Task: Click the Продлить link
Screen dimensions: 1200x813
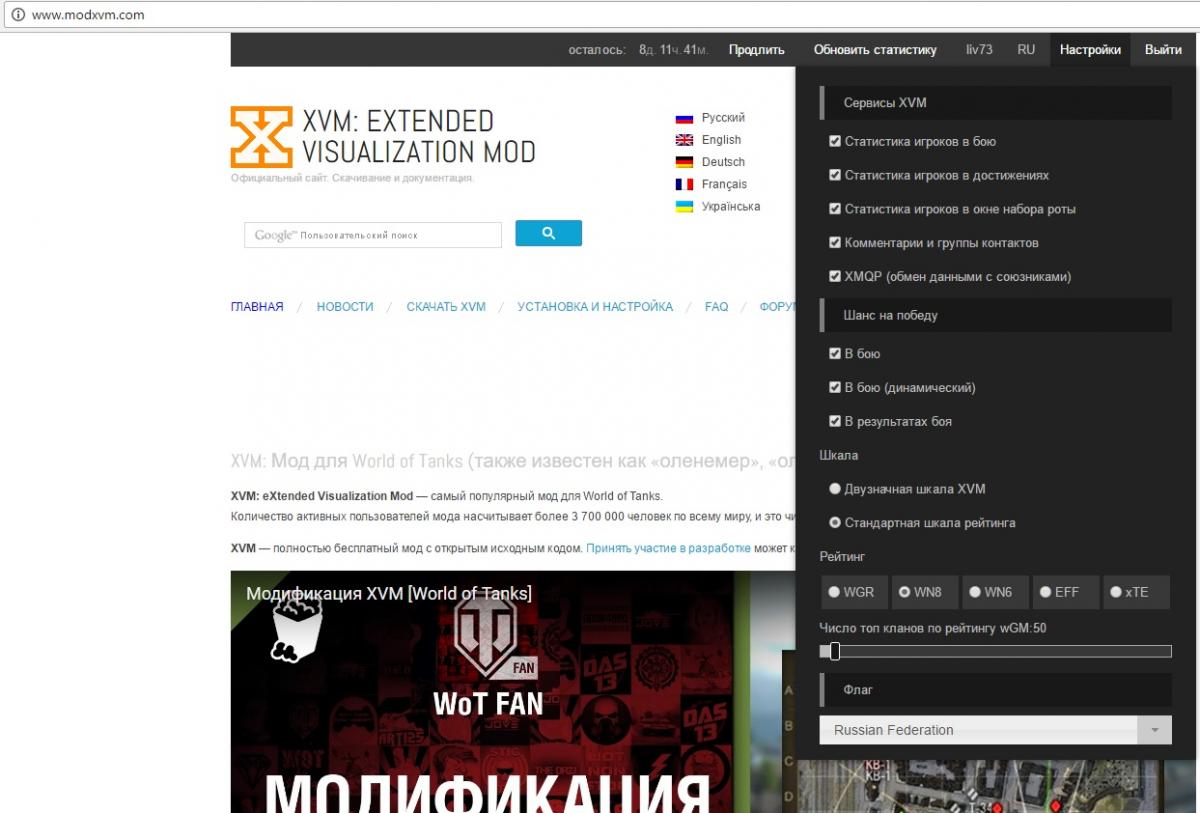Action: click(757, 49)
